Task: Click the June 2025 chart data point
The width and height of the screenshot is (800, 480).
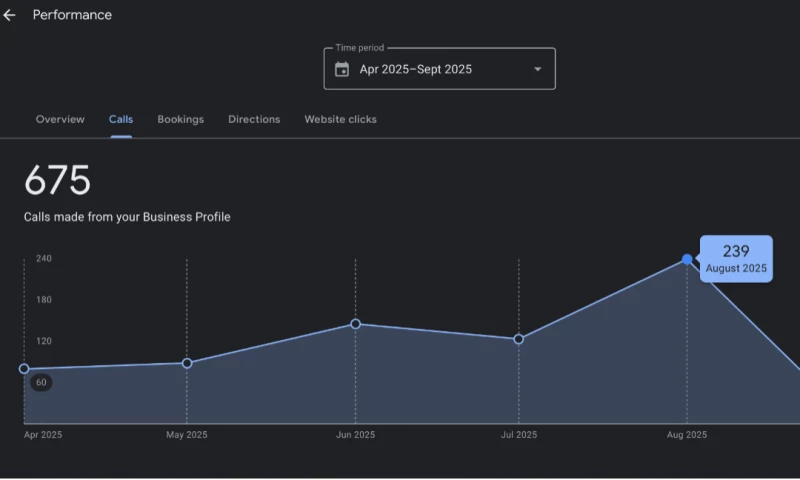Action: pos(355,324)
